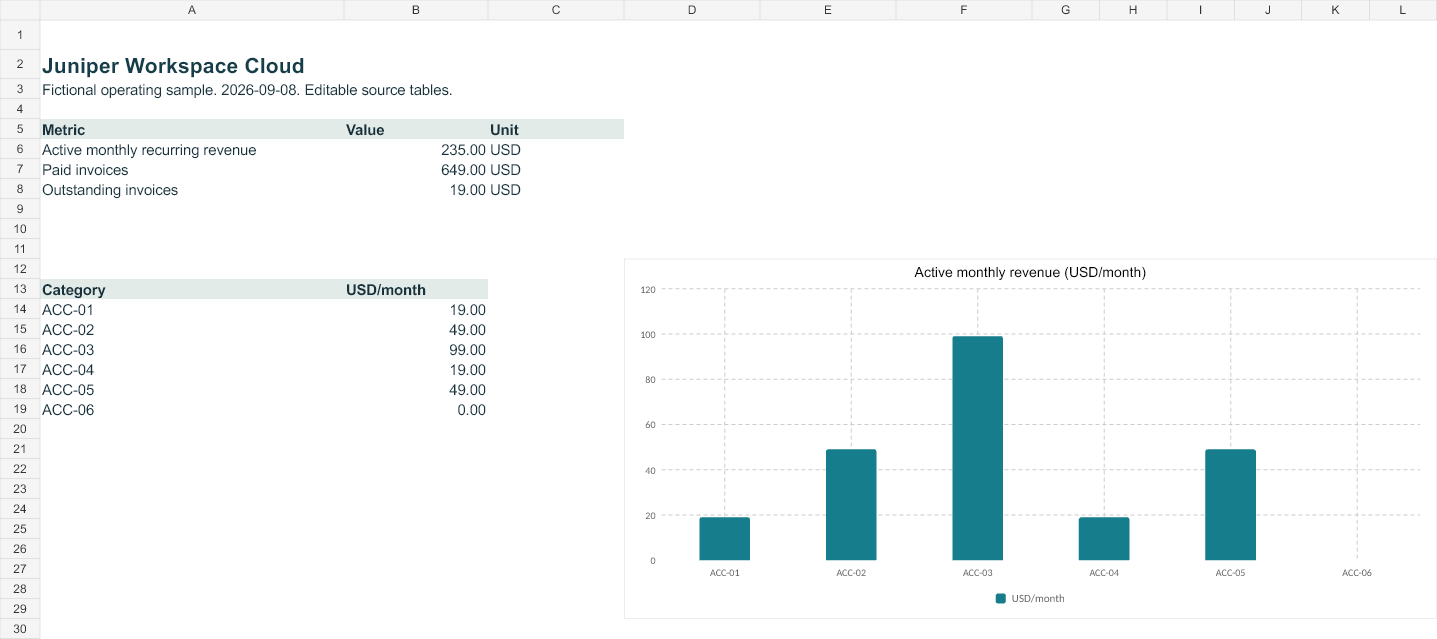Select row 5 header
This screenshot has width=1437, height=639.
coord(20,129)
